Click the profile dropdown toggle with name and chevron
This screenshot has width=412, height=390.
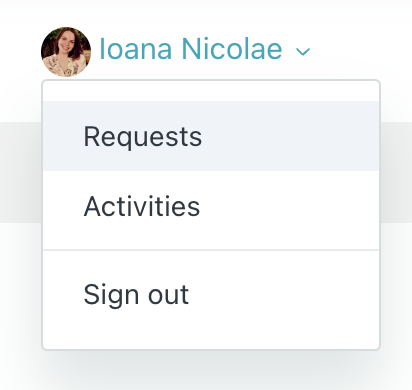point(176,52)
